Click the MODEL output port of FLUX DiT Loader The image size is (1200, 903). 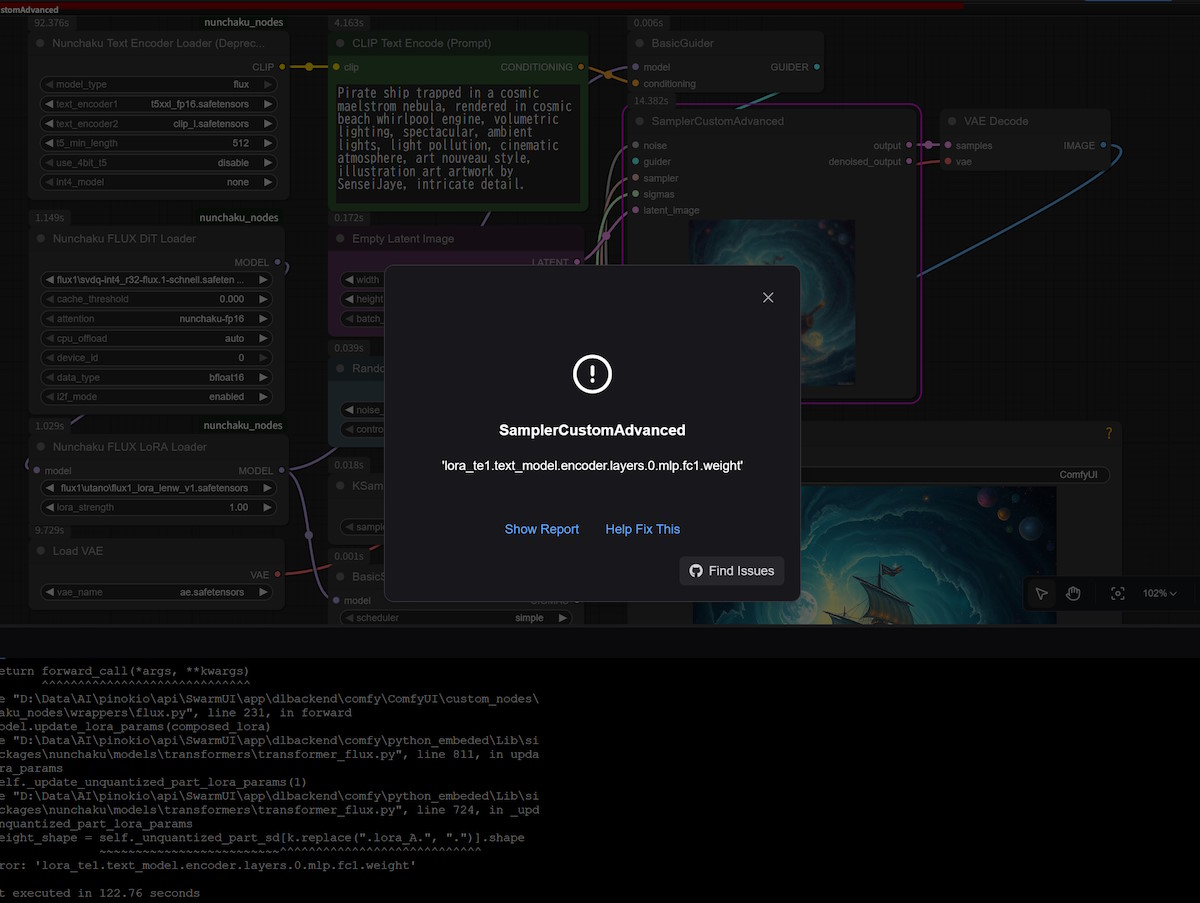tap(278, 263)
